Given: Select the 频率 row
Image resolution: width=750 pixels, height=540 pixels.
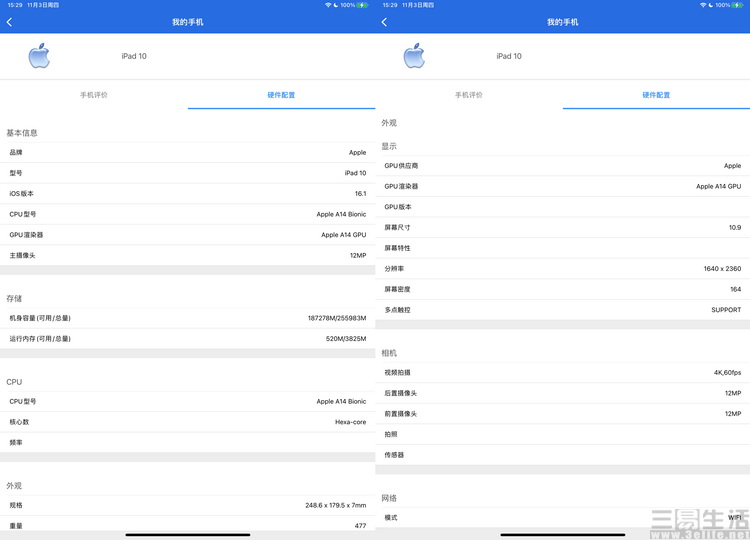Looking at the screenshot, I should pyautogui.click(x=188, y=442).
